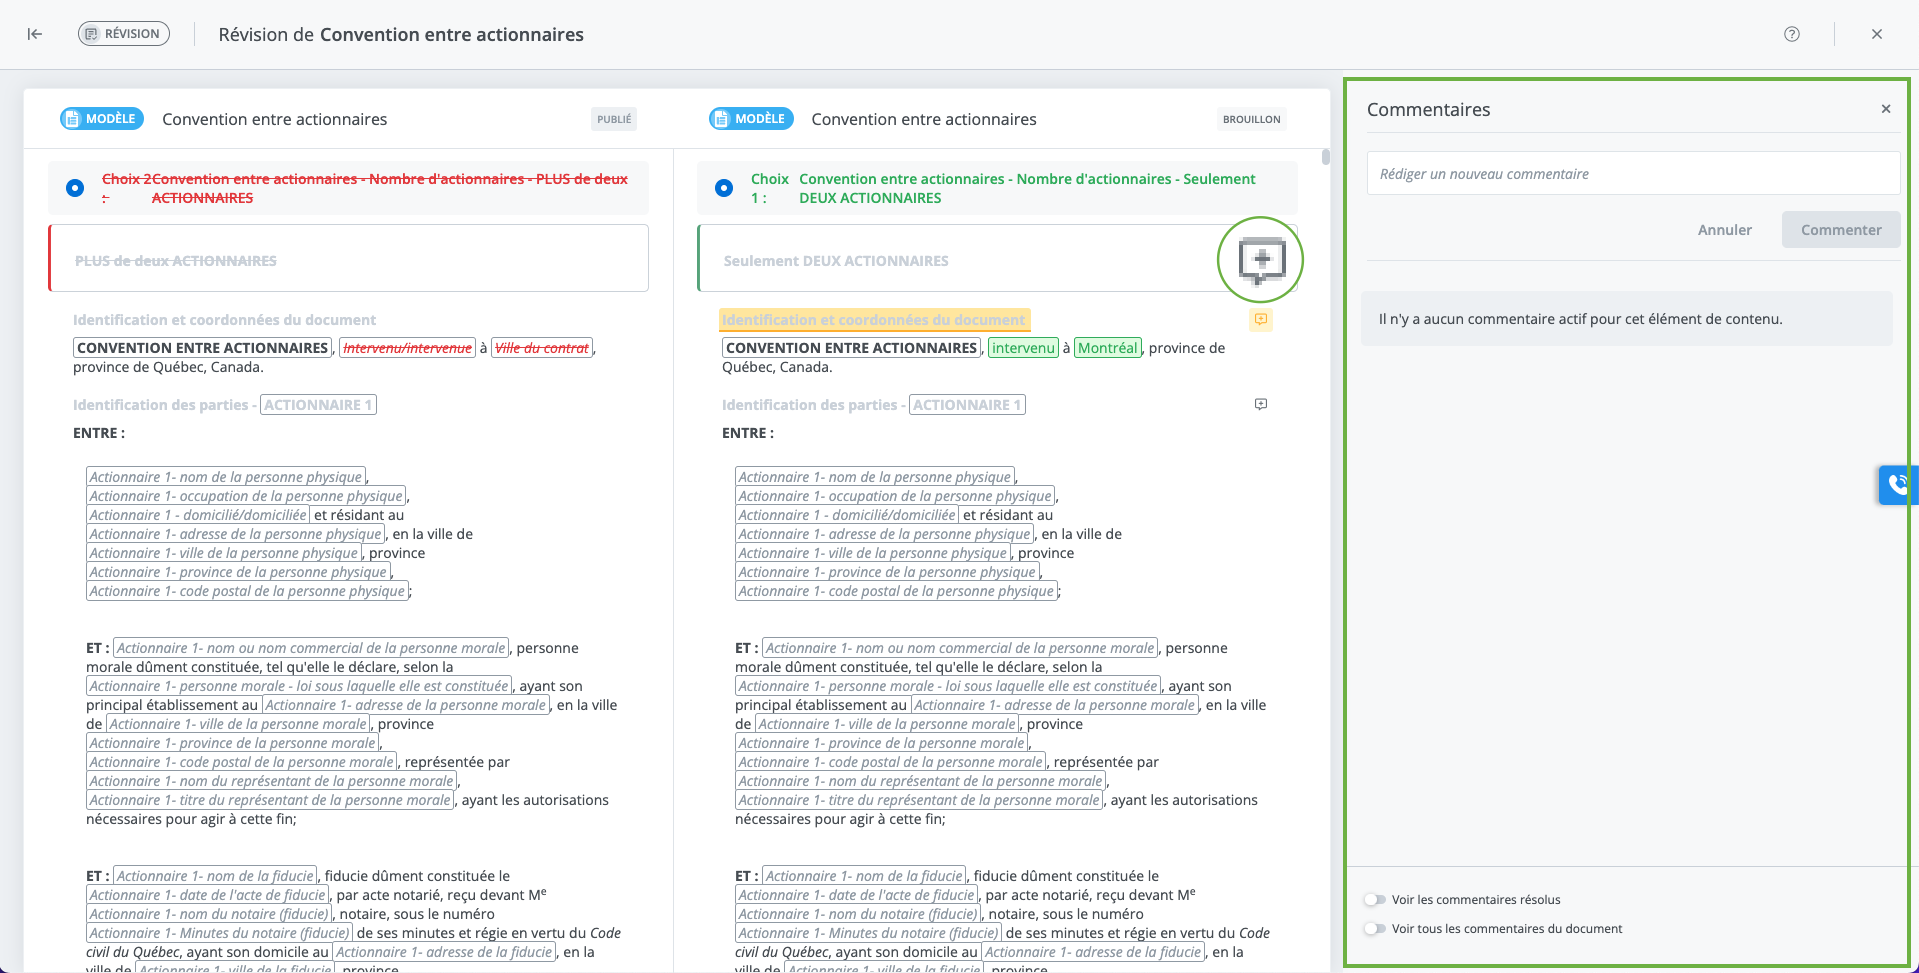The width and height of the screenshot is (1919, 973).
Task: Click the large add comment icon
Action: [x=1260, y=260]
